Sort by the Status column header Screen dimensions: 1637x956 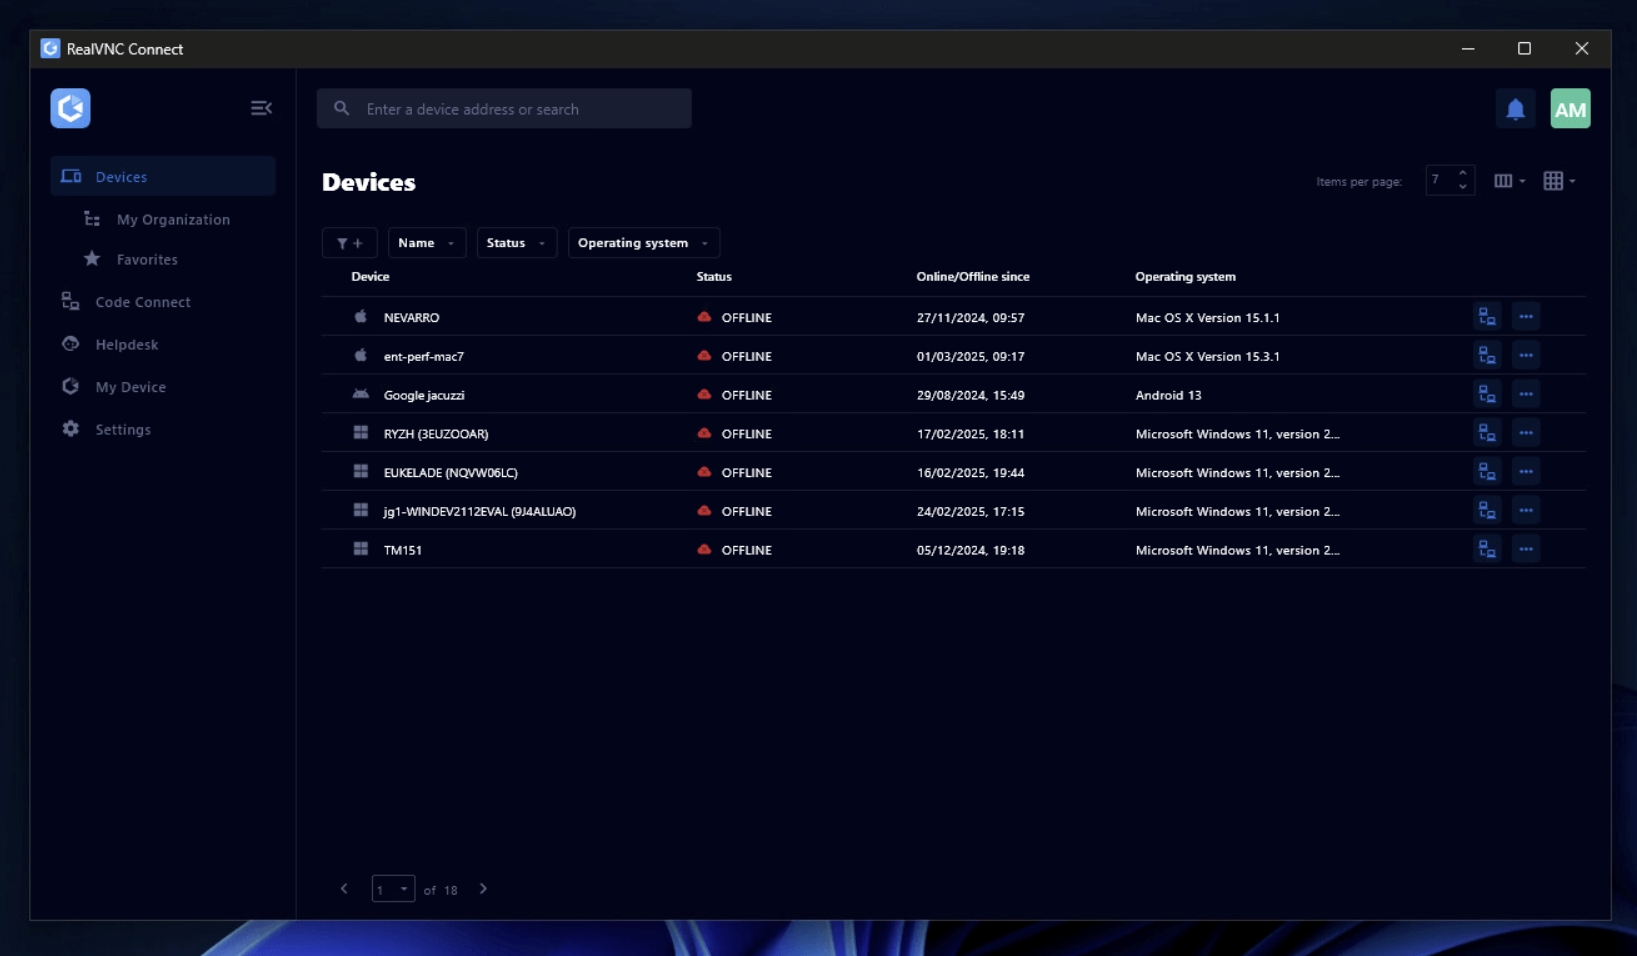714,277
